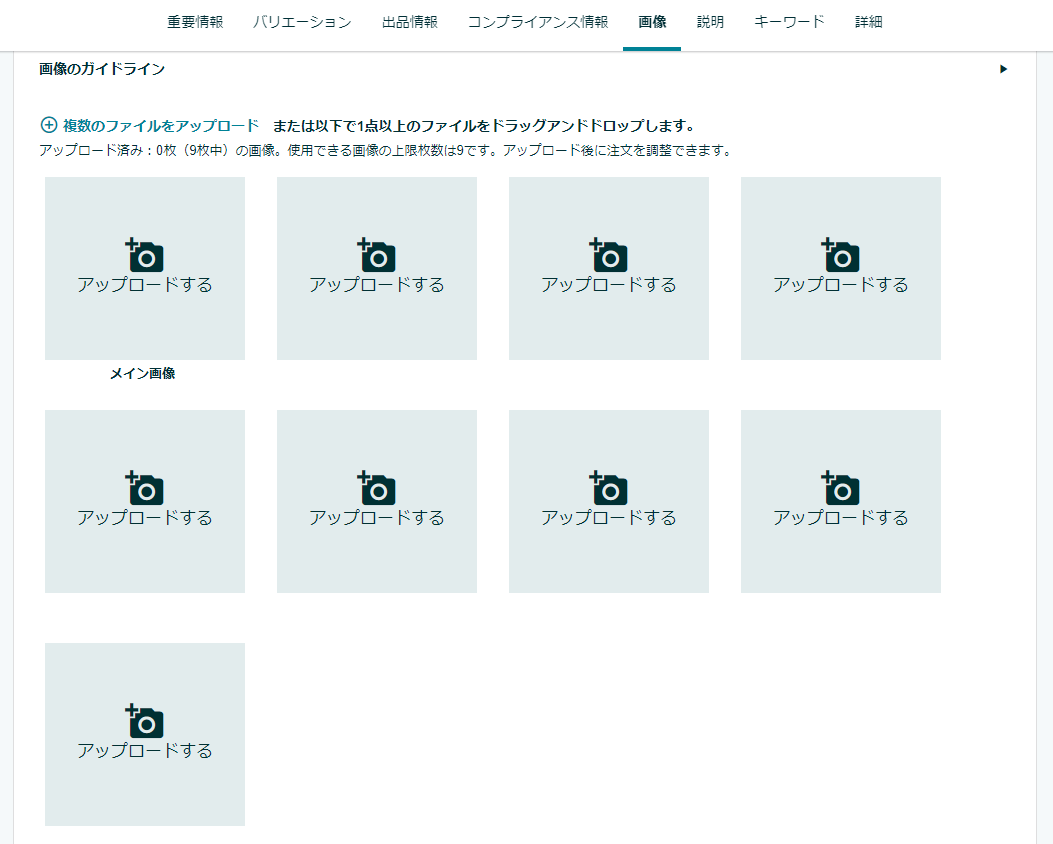This screenshot has height=844, width=1053.
Task: Open the 説明 tab
Action: click(711, 22)
